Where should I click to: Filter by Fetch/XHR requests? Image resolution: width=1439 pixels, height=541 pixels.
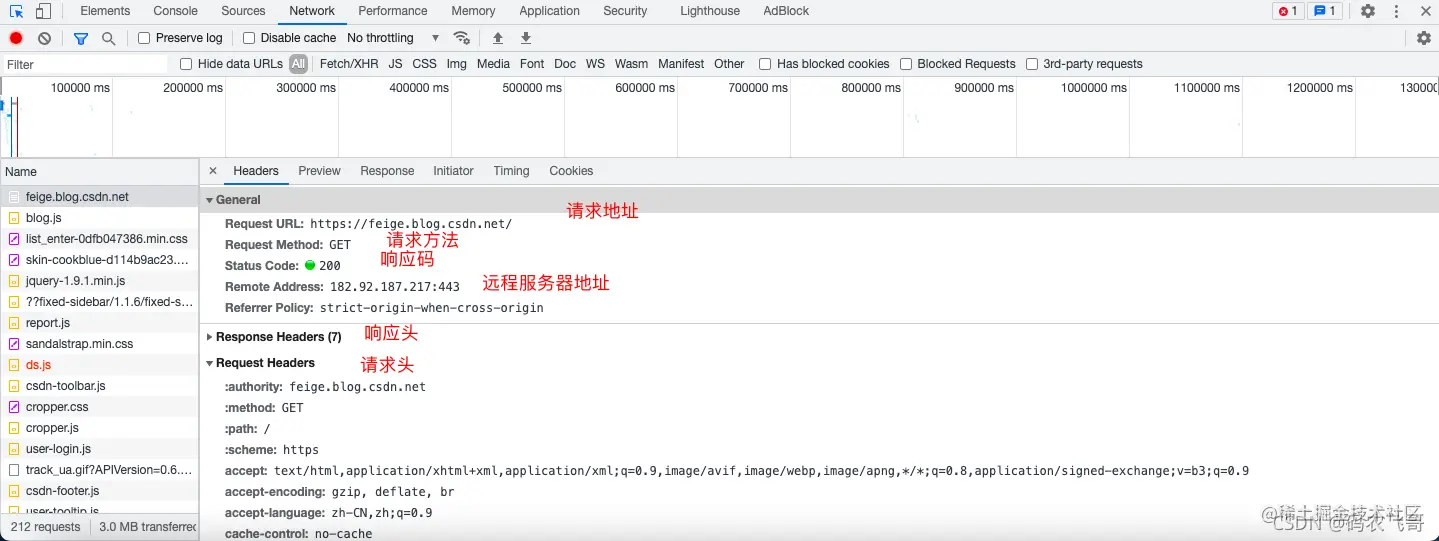(349, 64)
